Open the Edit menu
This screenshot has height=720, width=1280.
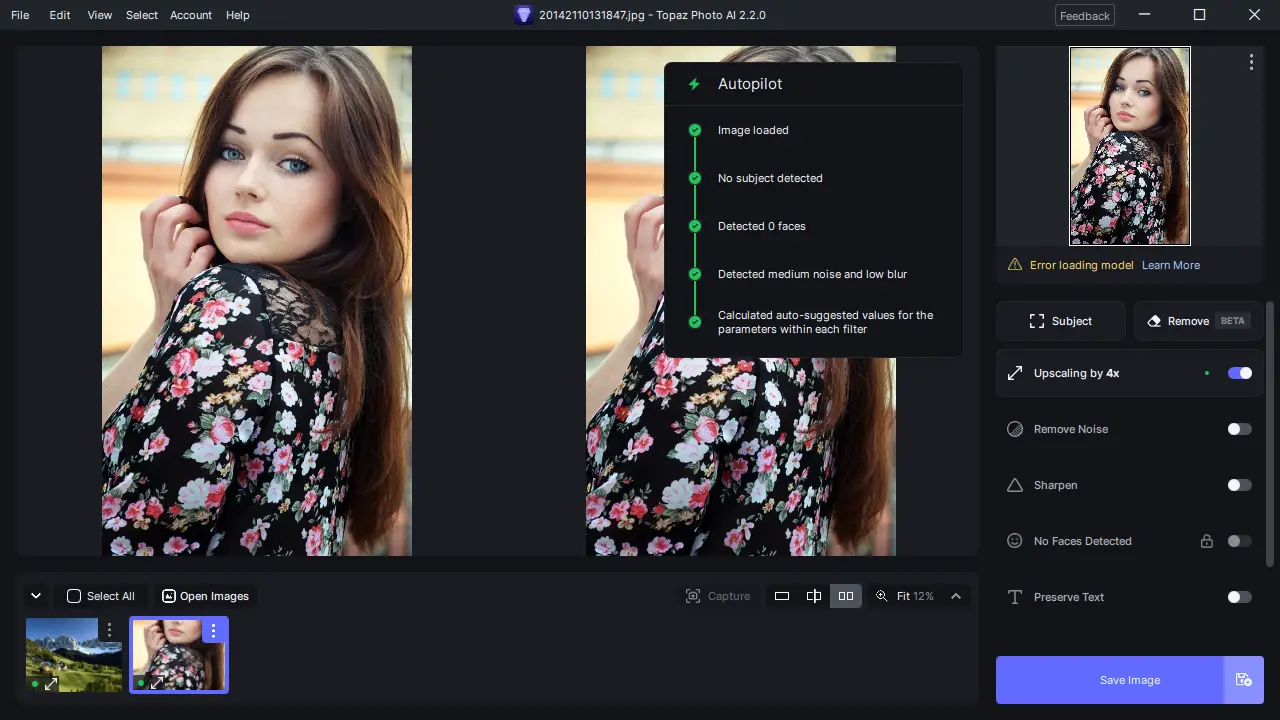click(60, 15)
